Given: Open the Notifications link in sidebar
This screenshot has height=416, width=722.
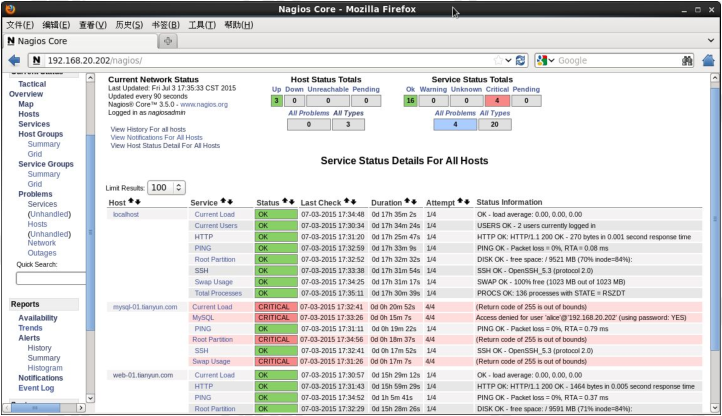Looking at the screenshot, I should pyautogui.click(x=41, y=378).
